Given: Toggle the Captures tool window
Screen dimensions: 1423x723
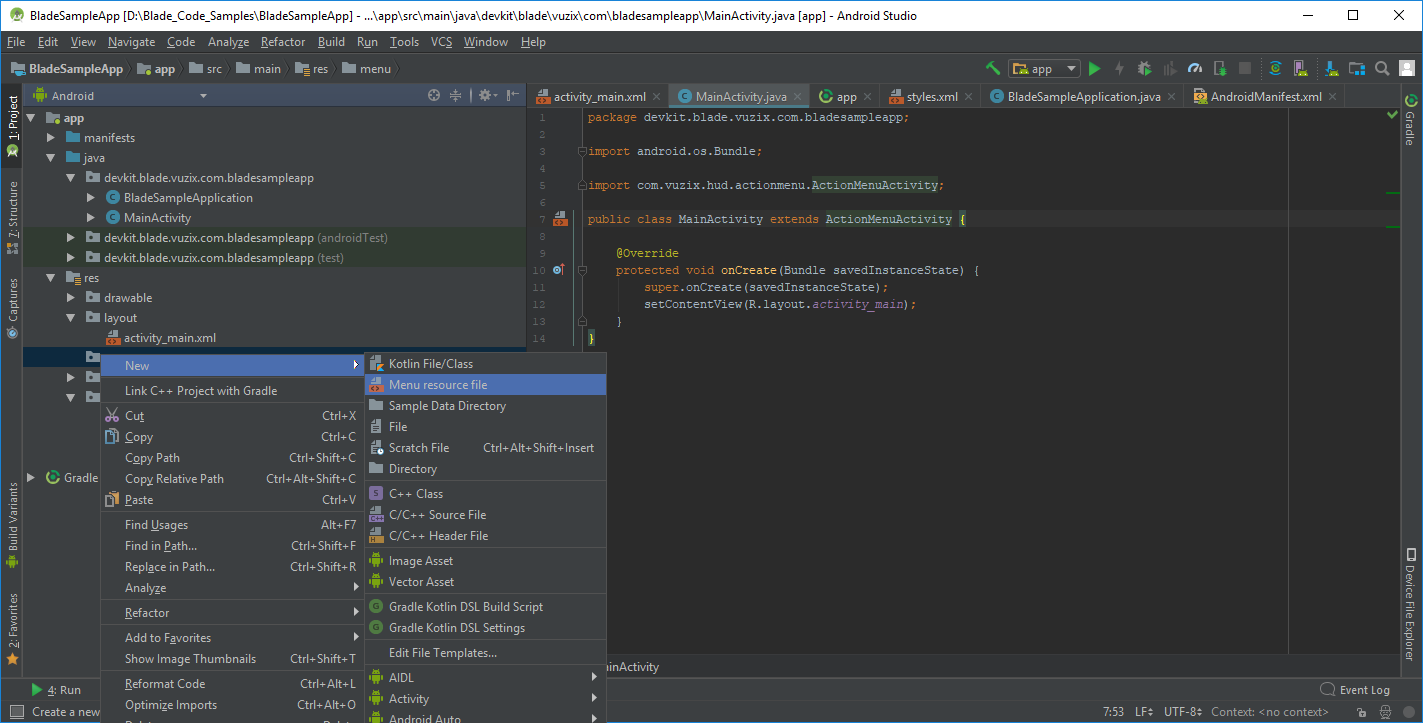Looking at the screenshot, I should 12,307.
